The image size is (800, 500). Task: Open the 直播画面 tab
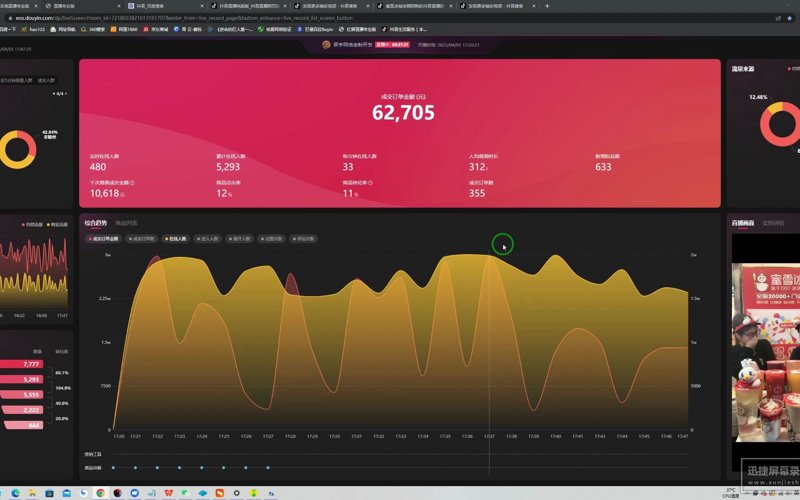click(x=743, y=223)
